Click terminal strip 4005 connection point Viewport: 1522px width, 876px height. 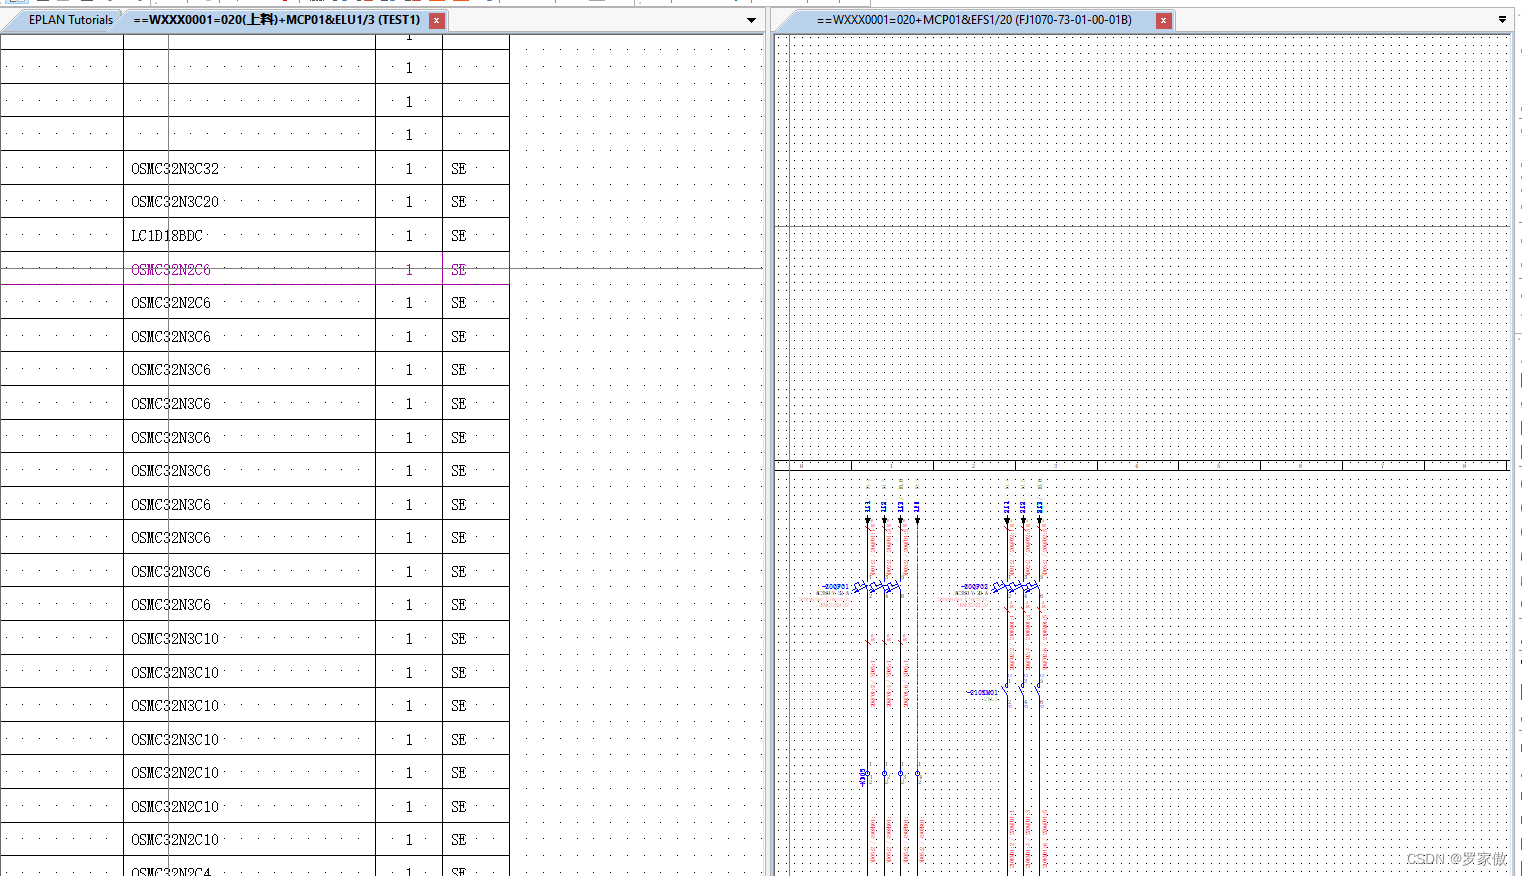click(x=867, y=773)
